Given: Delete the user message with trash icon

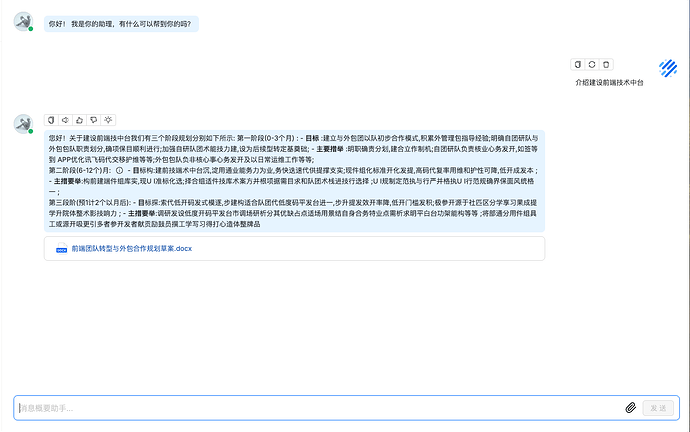Looking at the screenshot, I should [x=606, y=65].
